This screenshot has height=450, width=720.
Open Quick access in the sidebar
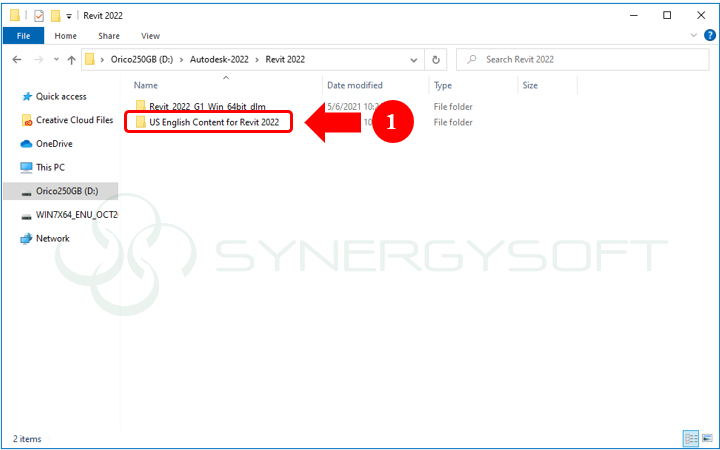61,96
